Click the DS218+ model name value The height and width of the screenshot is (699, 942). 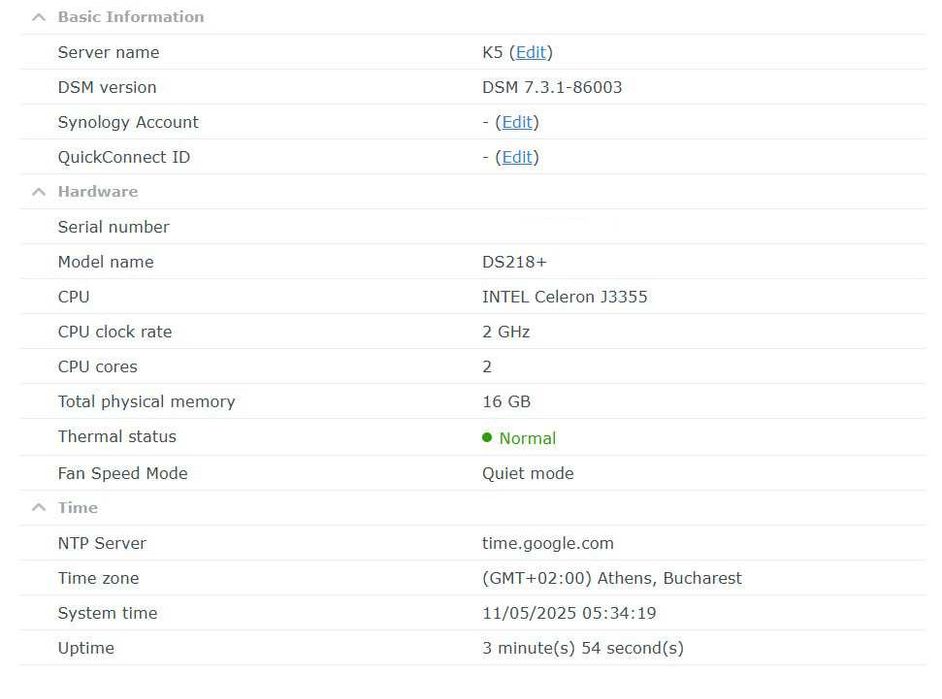[x=514, y=262]
